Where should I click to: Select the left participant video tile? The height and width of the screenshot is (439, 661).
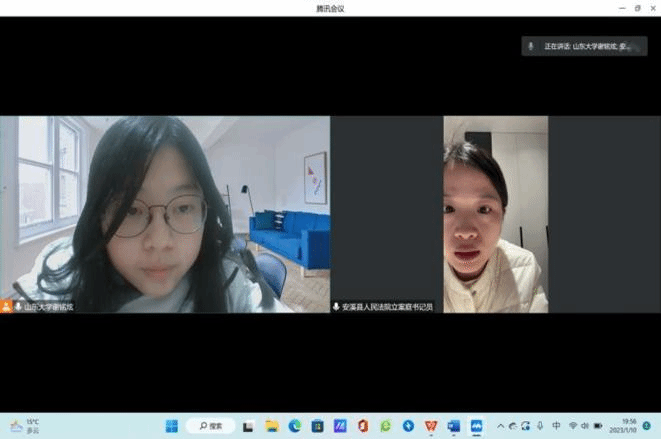[x=165, y=214]
